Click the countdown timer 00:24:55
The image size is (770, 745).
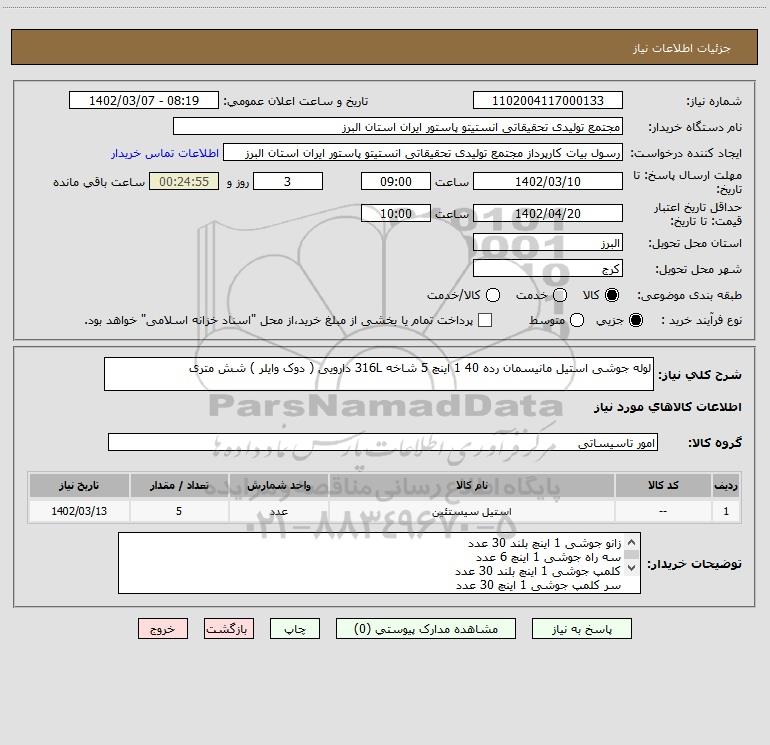click(184, 181)
